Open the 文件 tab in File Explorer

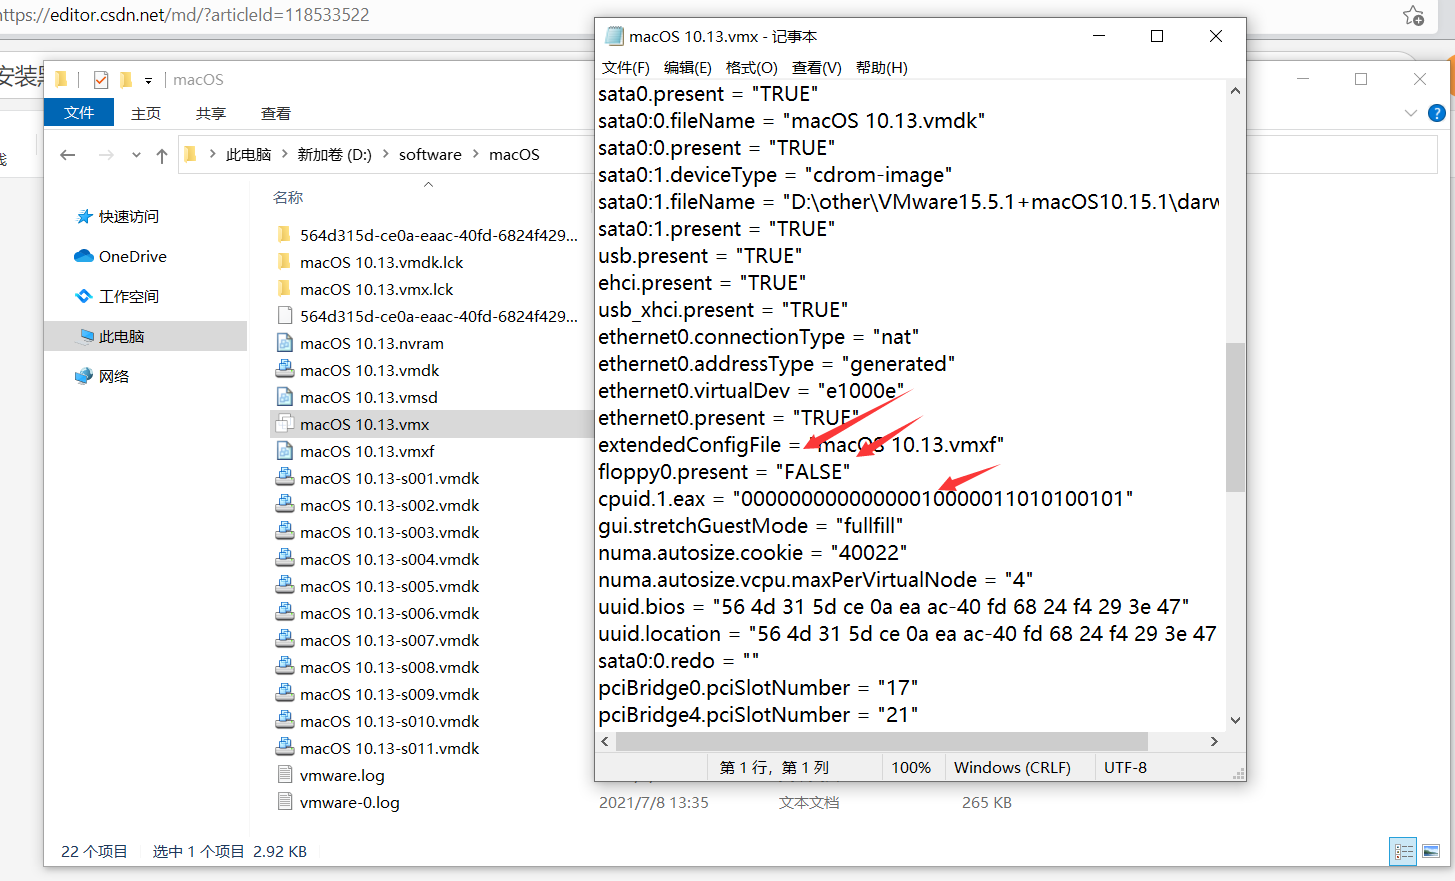point(79,113)
